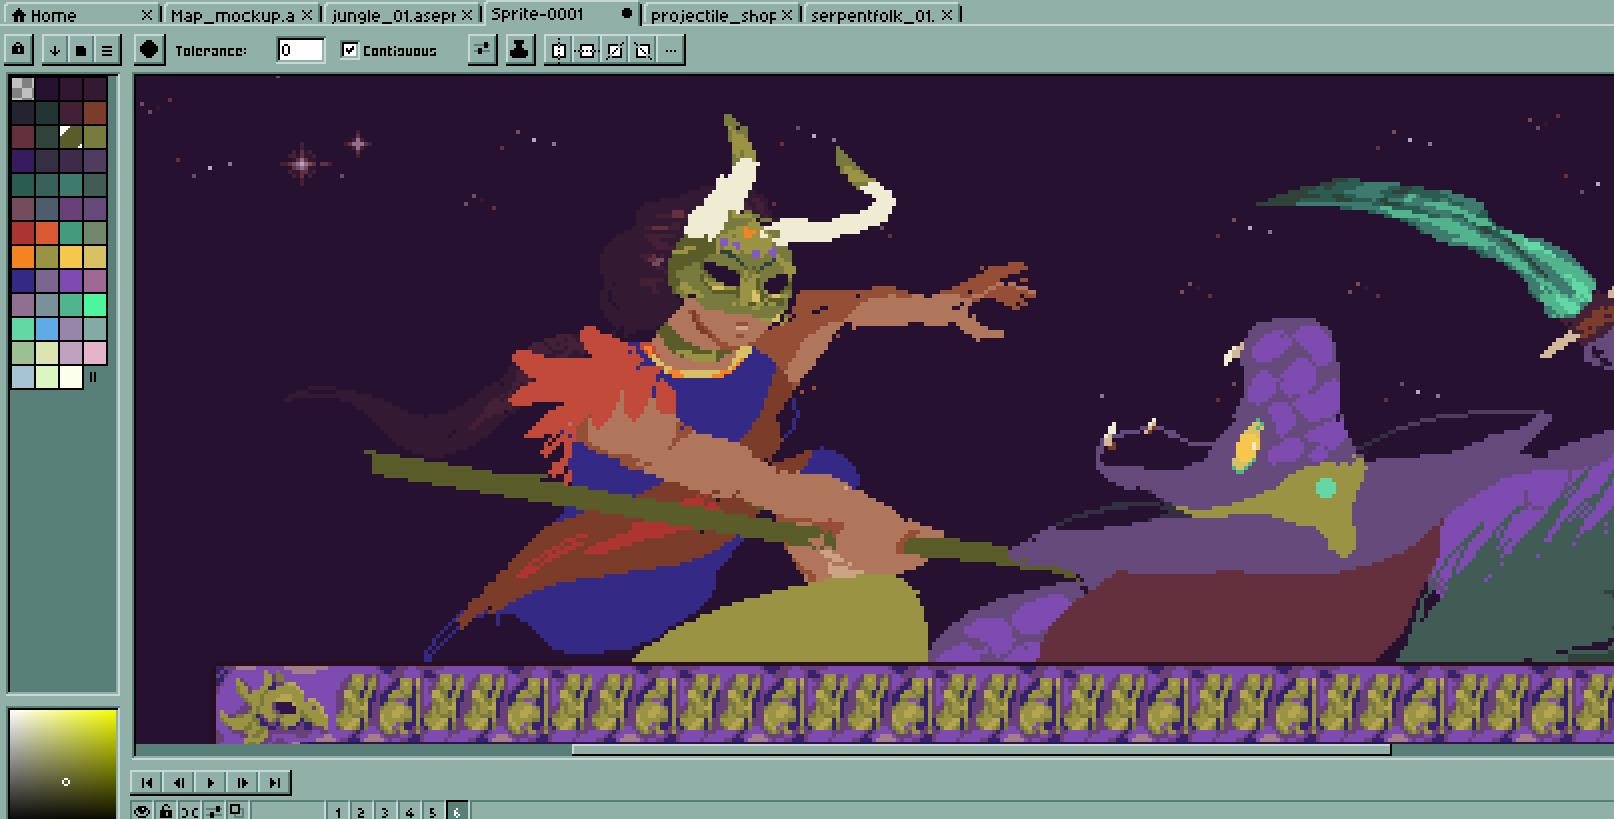
Task: Play the animation
Action: 211,782
